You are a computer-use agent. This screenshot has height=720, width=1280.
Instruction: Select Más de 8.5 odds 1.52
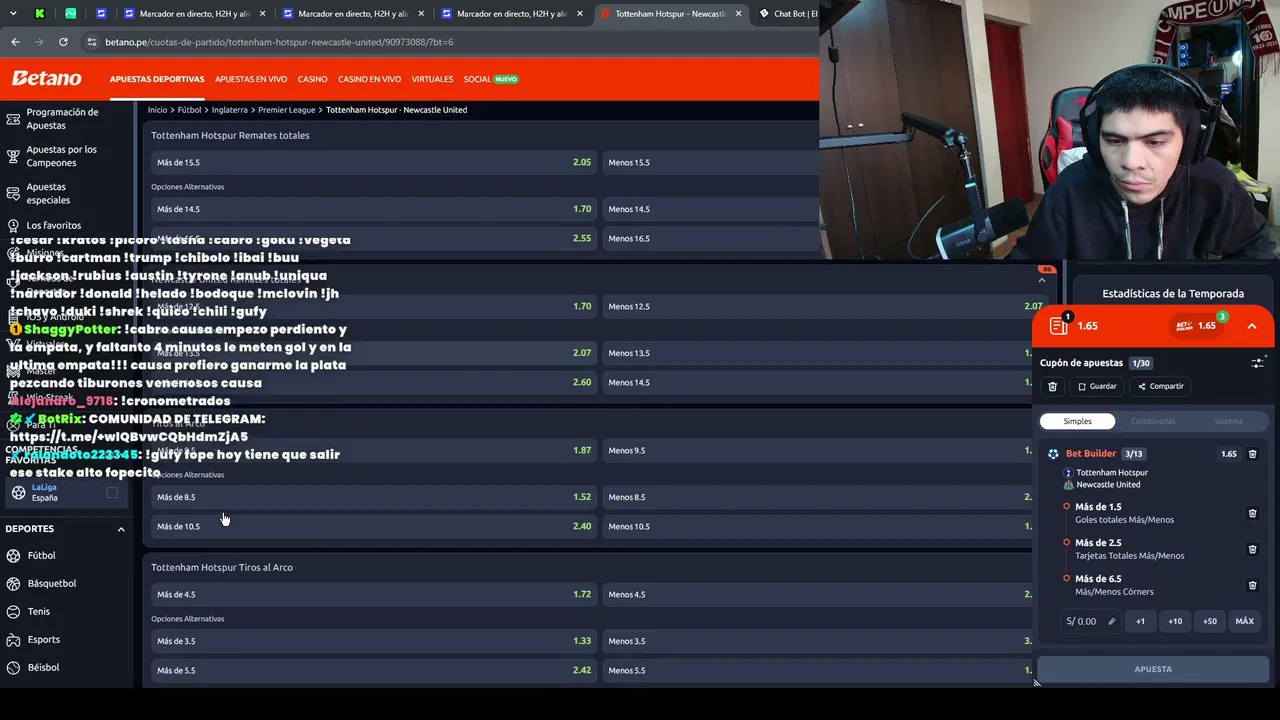373,497
